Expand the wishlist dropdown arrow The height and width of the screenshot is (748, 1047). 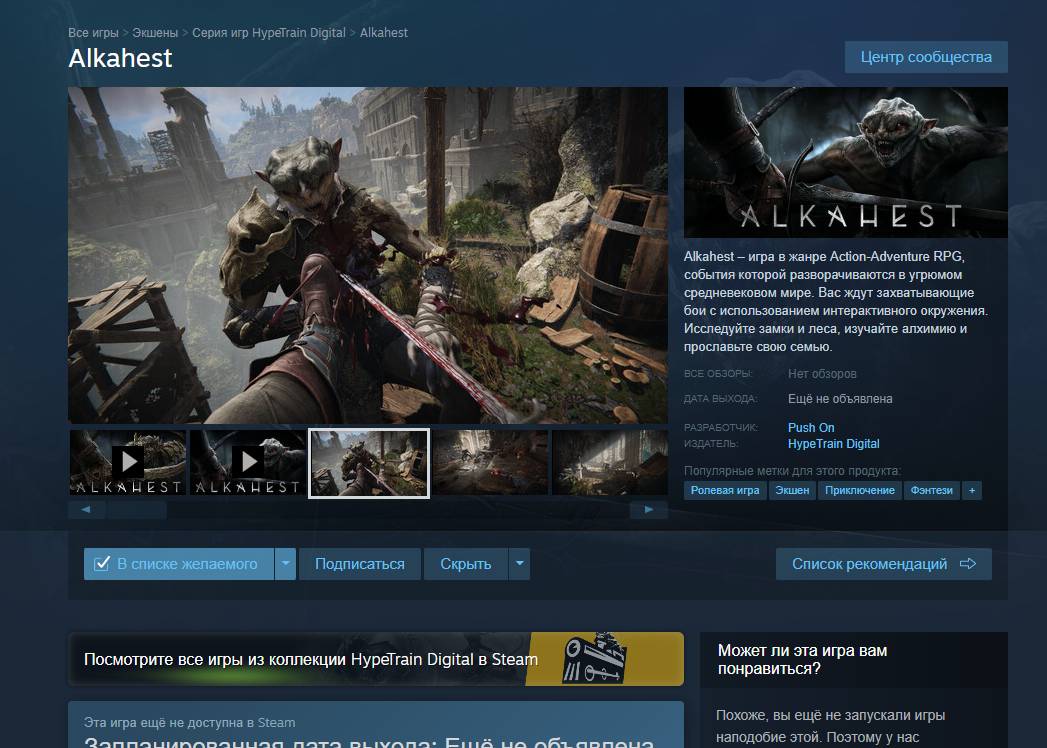coord(285,564)
